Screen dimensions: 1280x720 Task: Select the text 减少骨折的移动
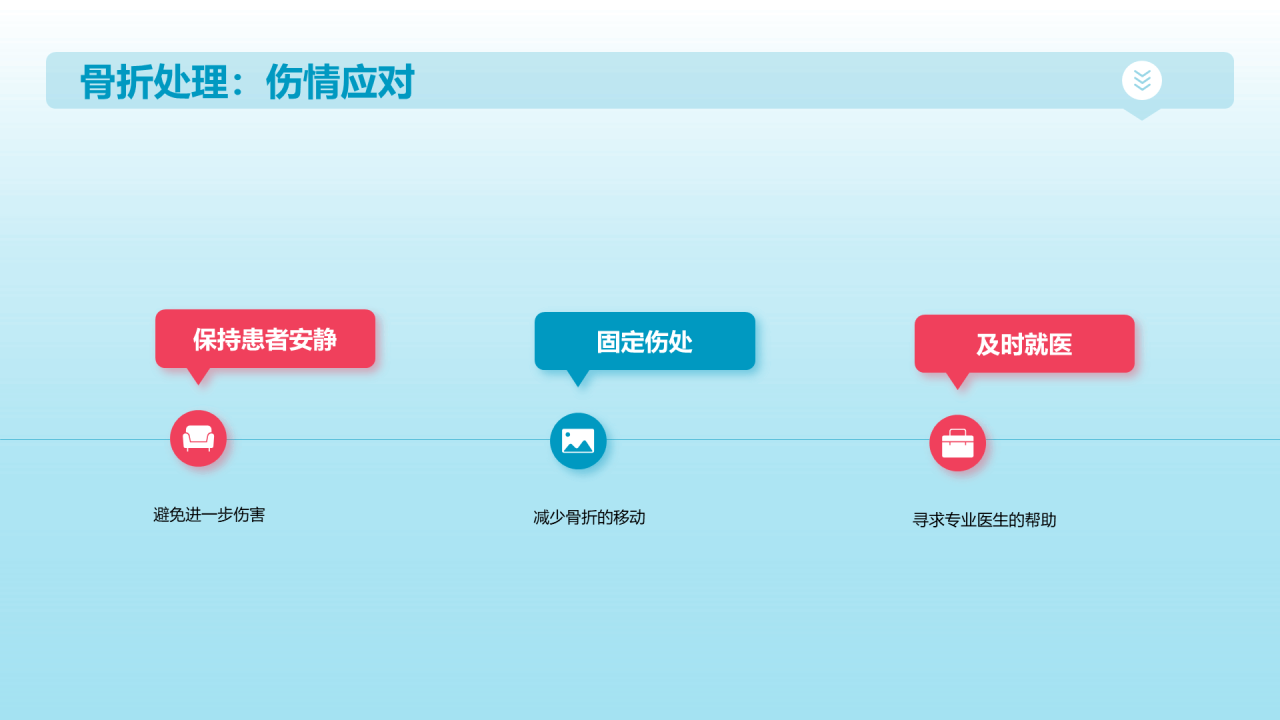[x=589, y=517]
